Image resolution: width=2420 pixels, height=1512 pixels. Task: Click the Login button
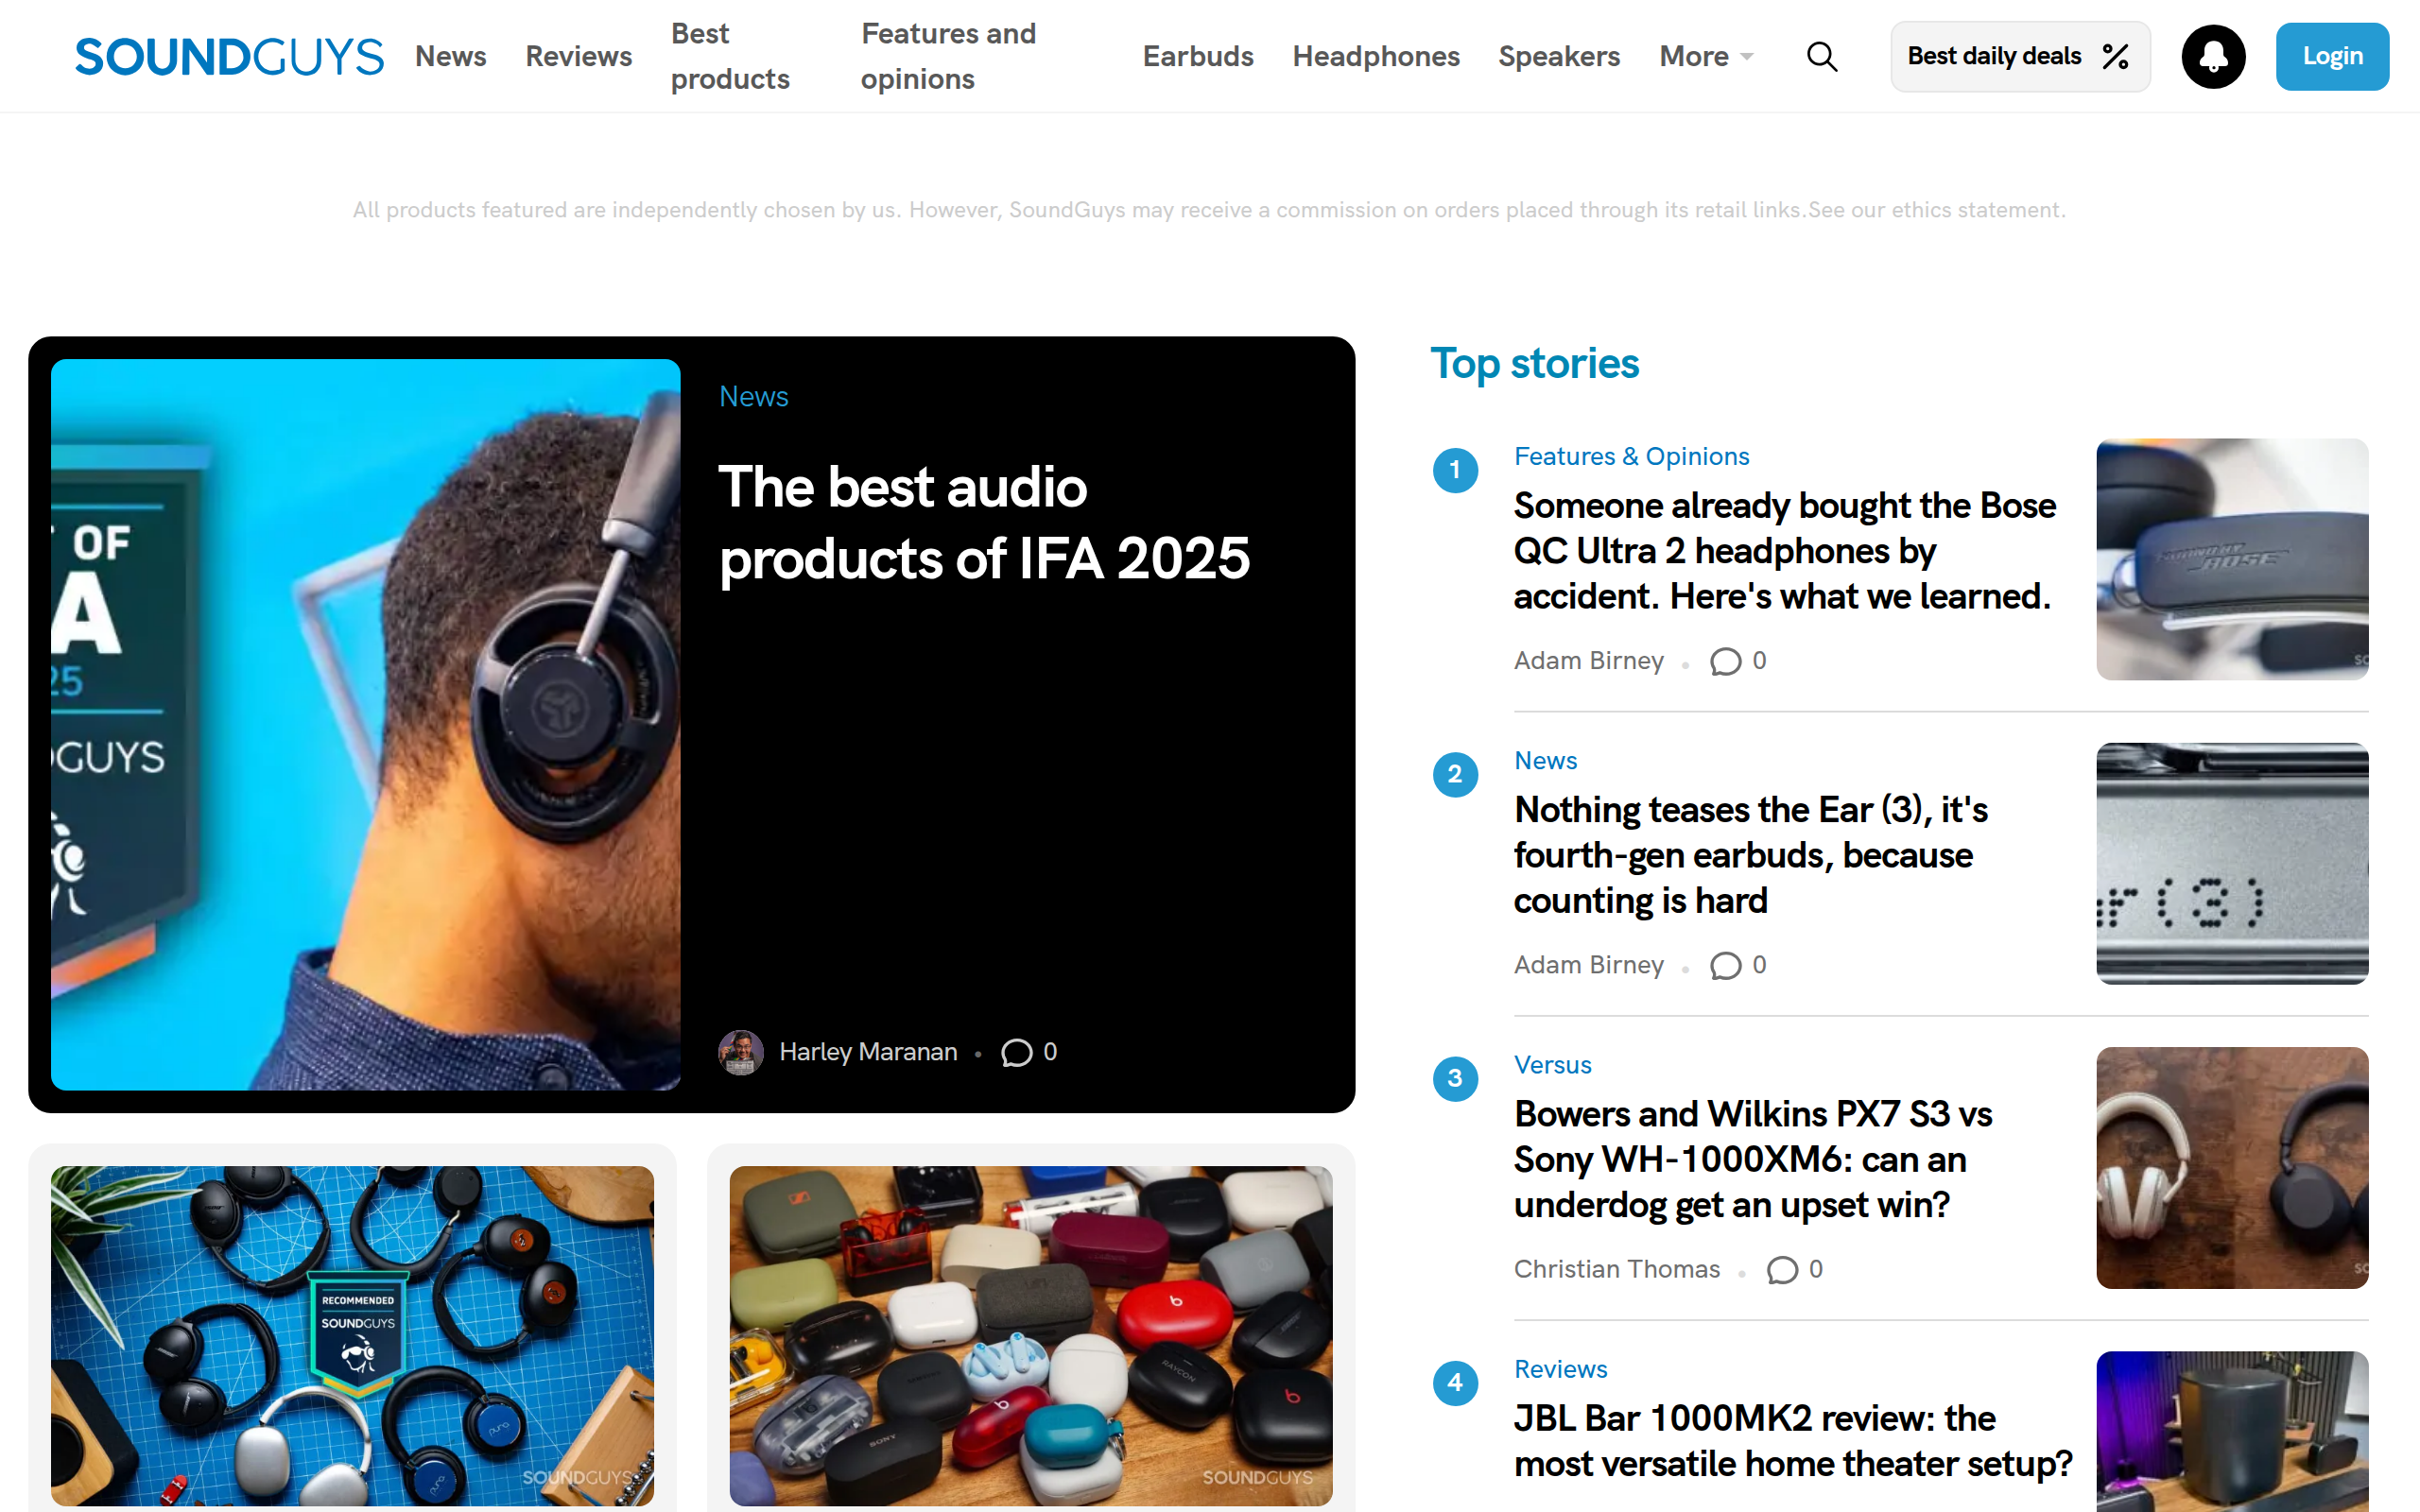(x=2332, y=57)
